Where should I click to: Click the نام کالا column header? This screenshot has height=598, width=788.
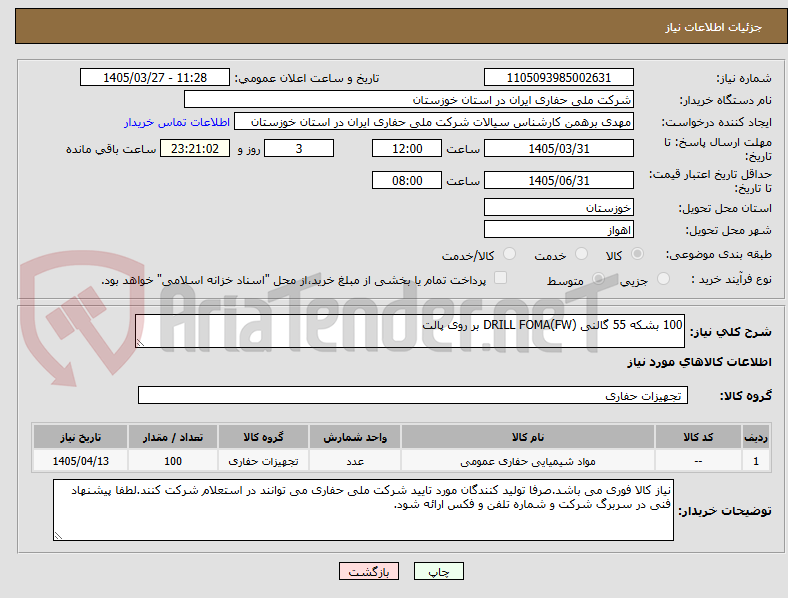[x=528, y=437]
